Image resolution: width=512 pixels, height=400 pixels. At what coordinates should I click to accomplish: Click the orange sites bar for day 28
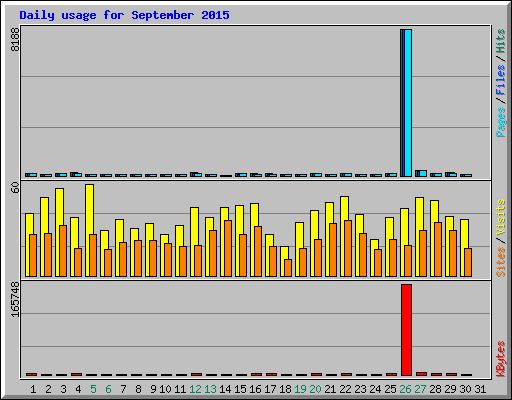coord(438,249)
